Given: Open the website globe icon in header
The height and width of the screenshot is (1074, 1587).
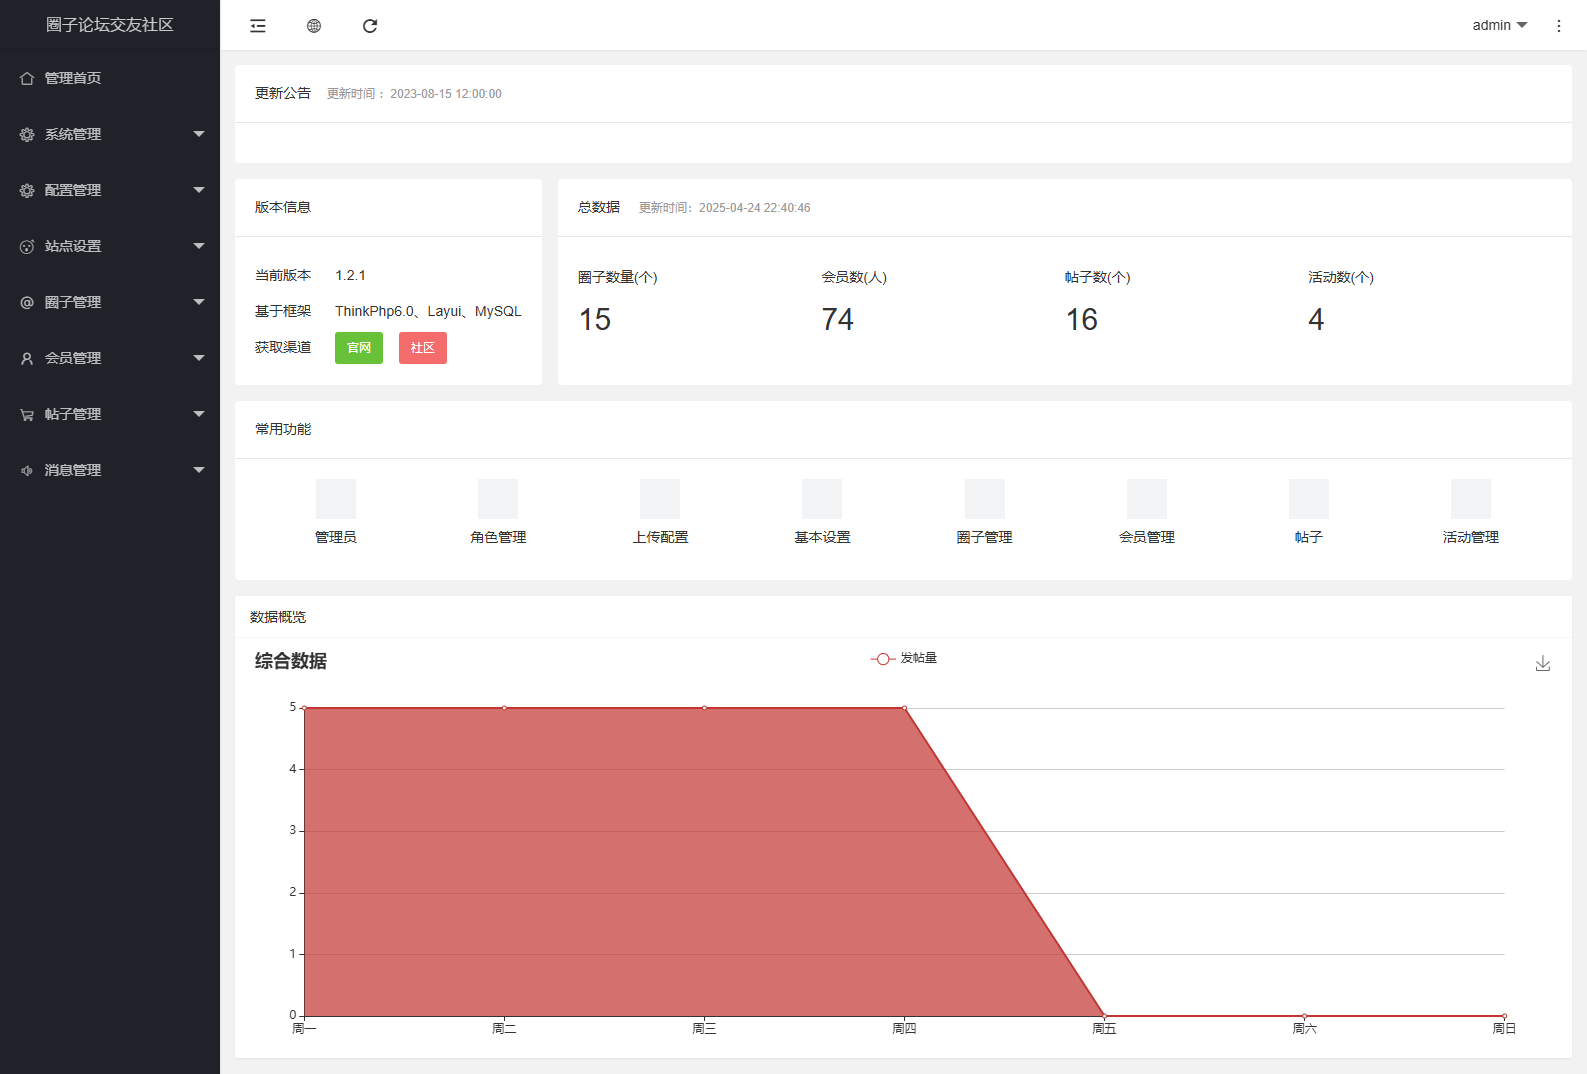Looking at the screenshot, I should click(314, 26).
